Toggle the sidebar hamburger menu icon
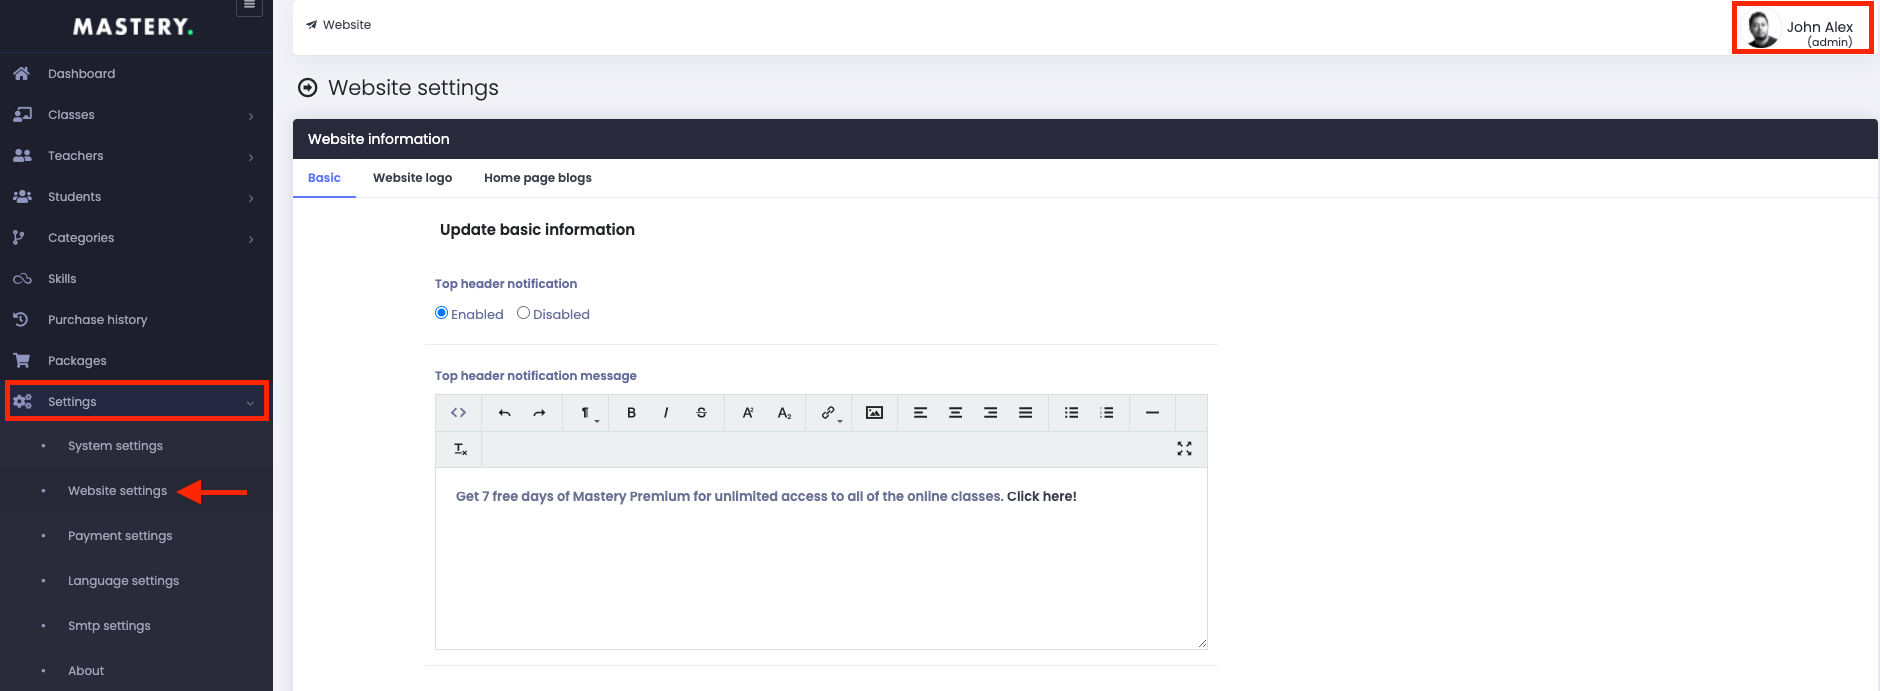The width and height of the screenshot is (1880, 691). [x=250, y=6]
